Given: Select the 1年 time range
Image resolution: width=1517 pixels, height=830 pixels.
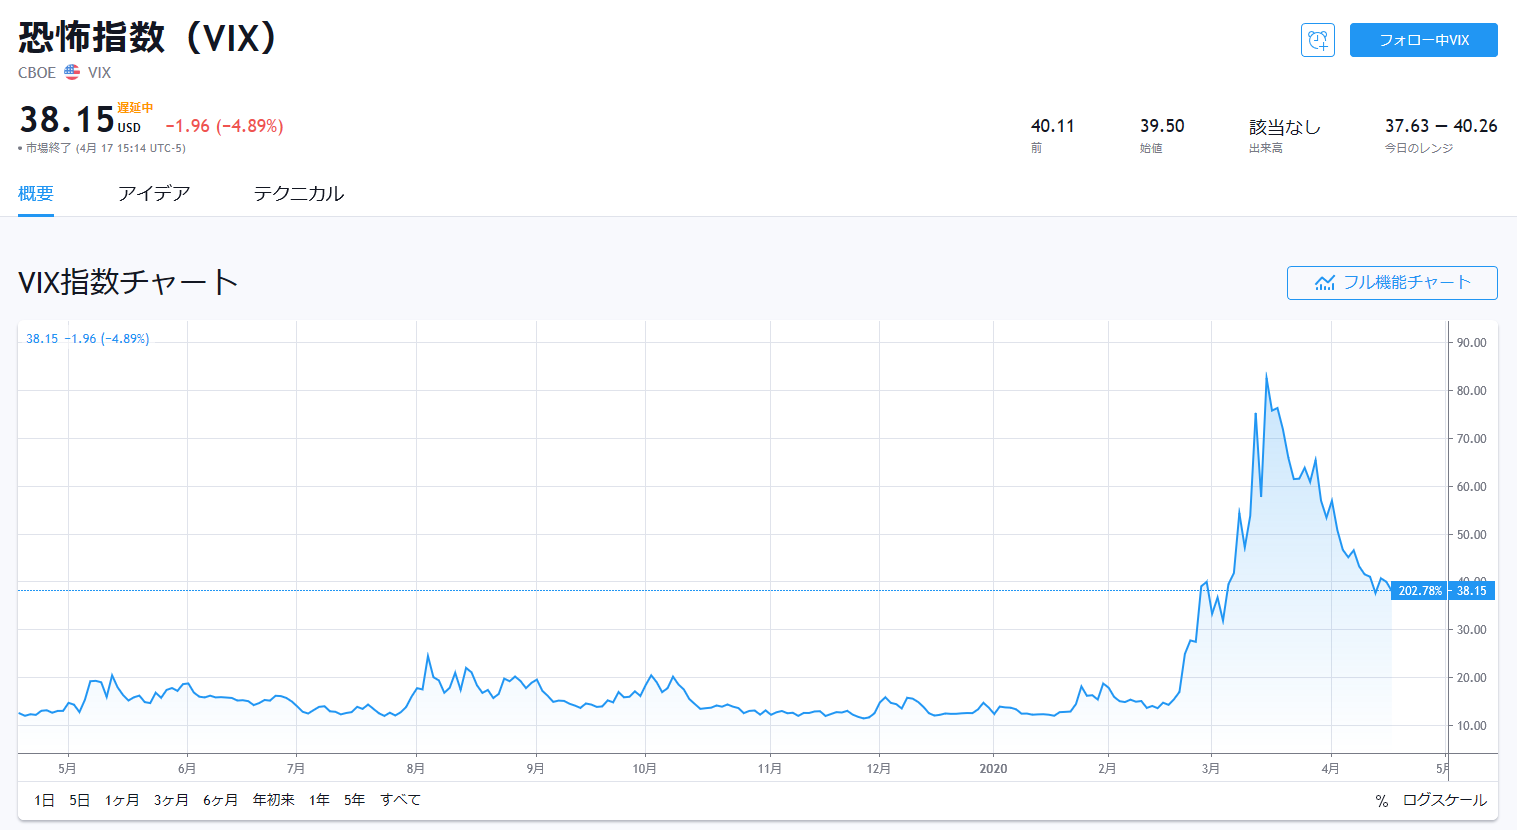Looking at the screenshot, I should click(x=319, y=800).
